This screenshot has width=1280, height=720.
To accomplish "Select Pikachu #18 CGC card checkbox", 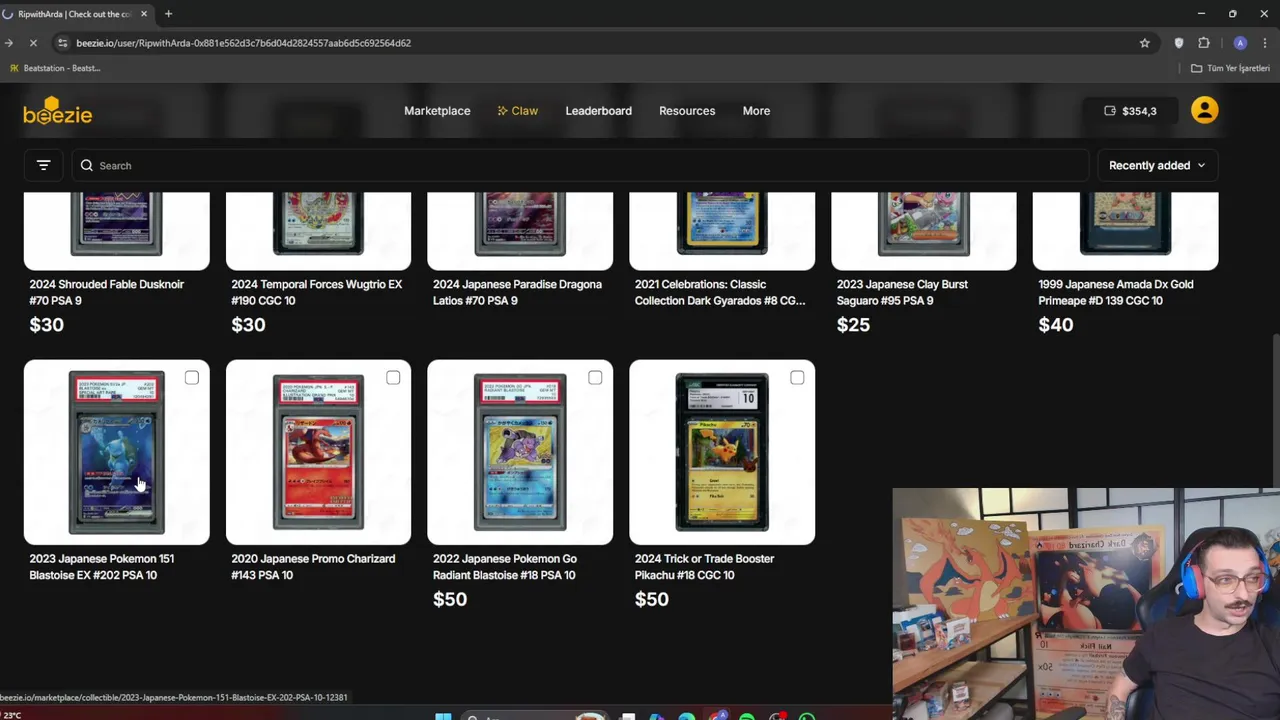I will 797,377.
